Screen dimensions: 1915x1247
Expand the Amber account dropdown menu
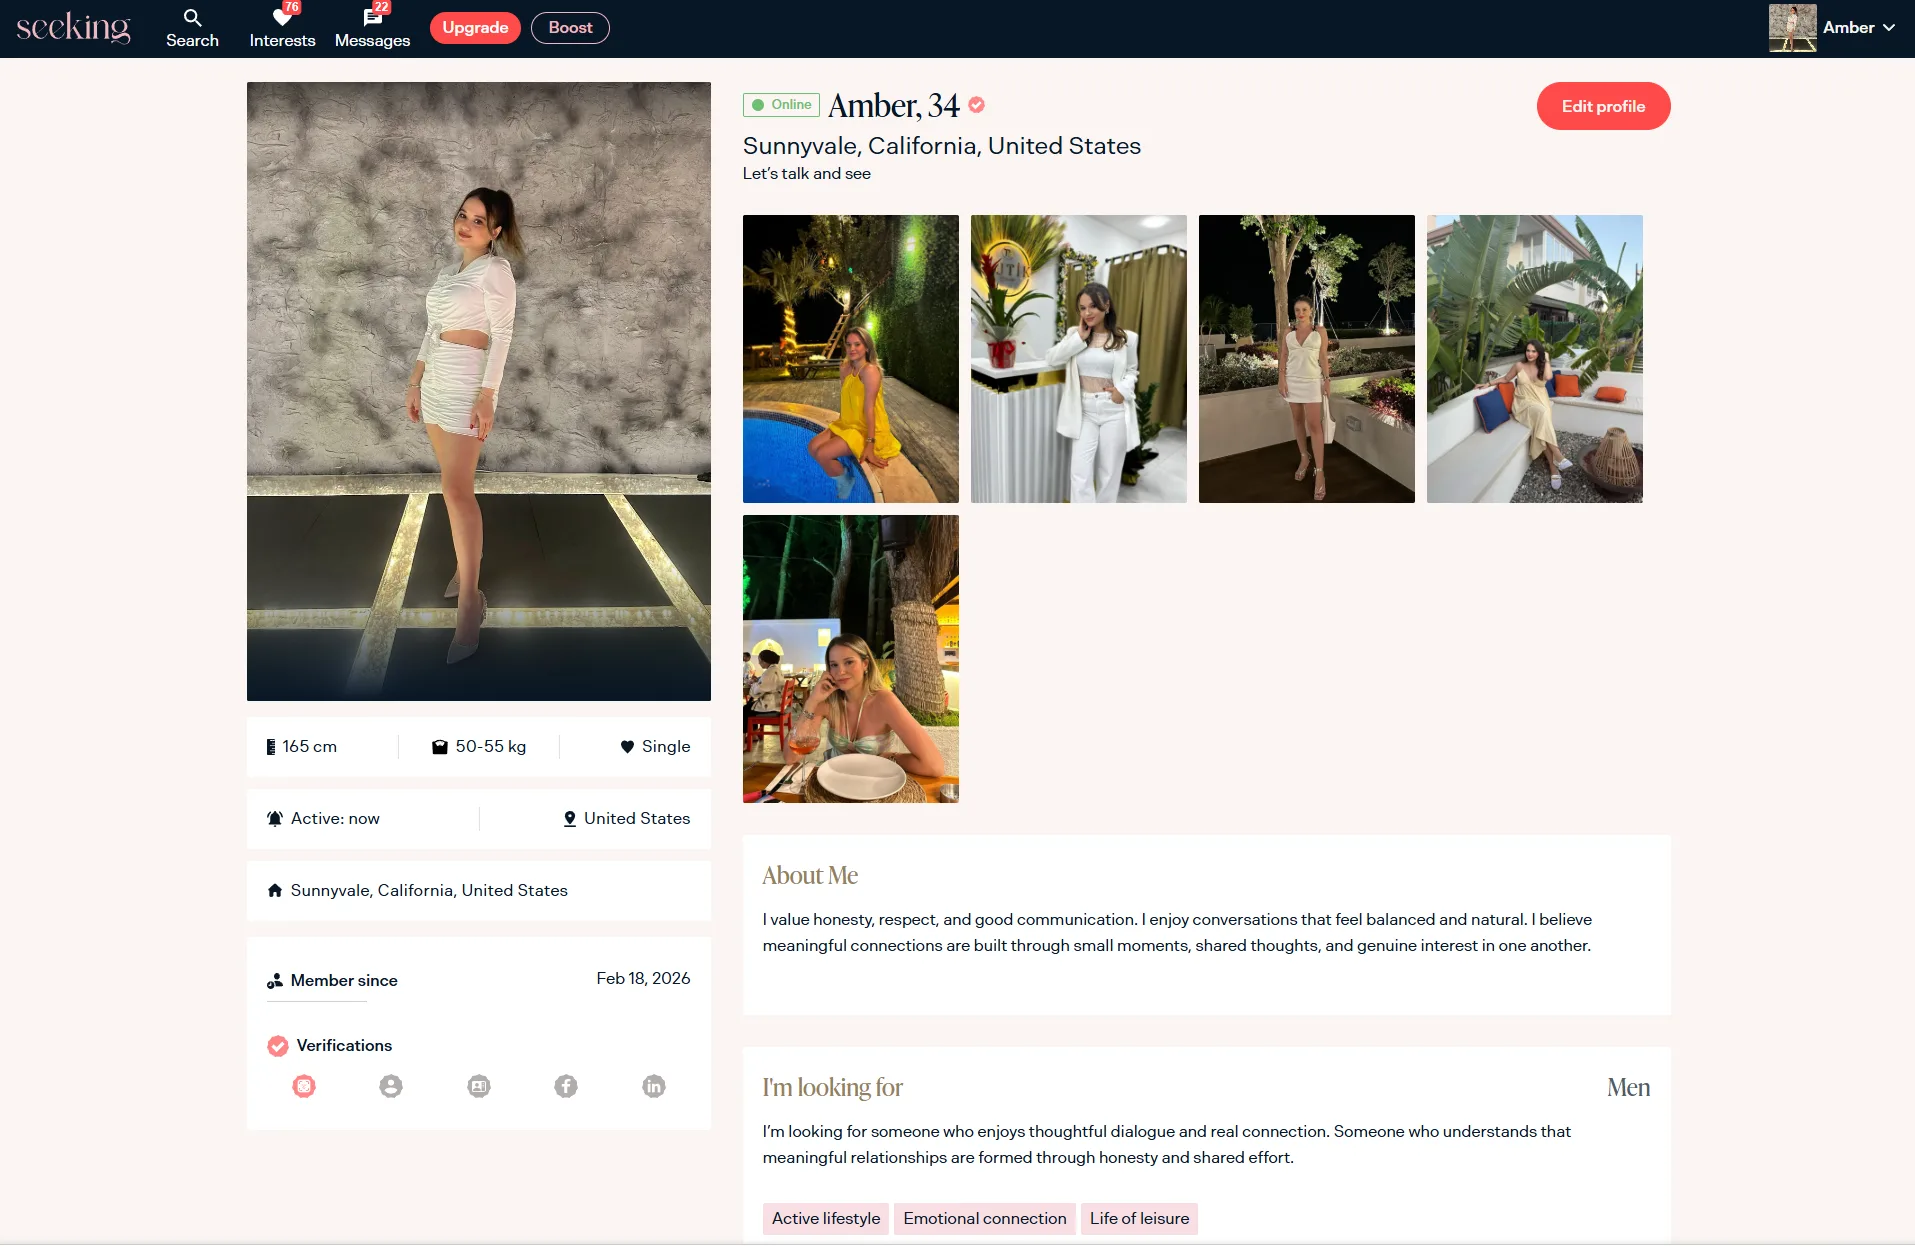pos(1888,28)
